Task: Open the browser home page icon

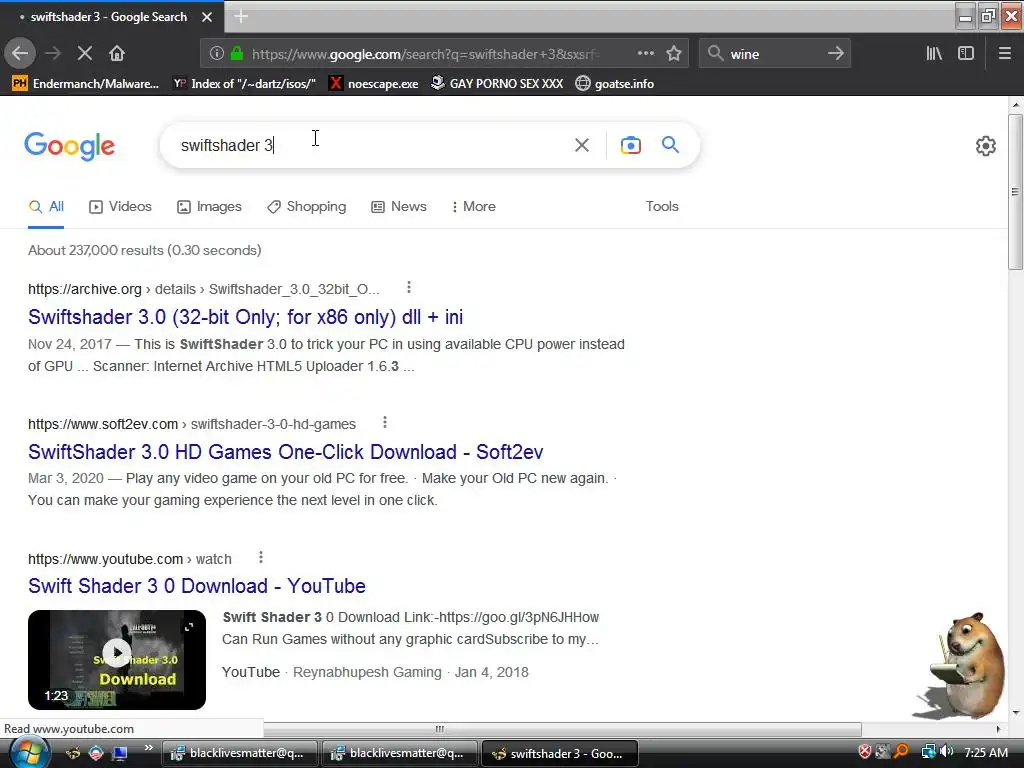Action: (117, 54)
